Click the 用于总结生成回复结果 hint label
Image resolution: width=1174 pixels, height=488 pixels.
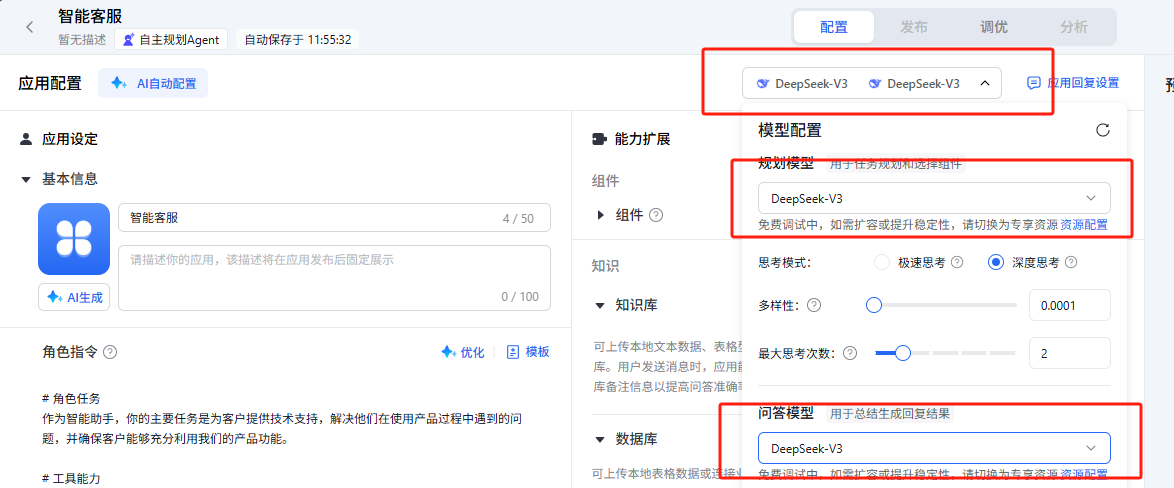click(x=889, y=413)
